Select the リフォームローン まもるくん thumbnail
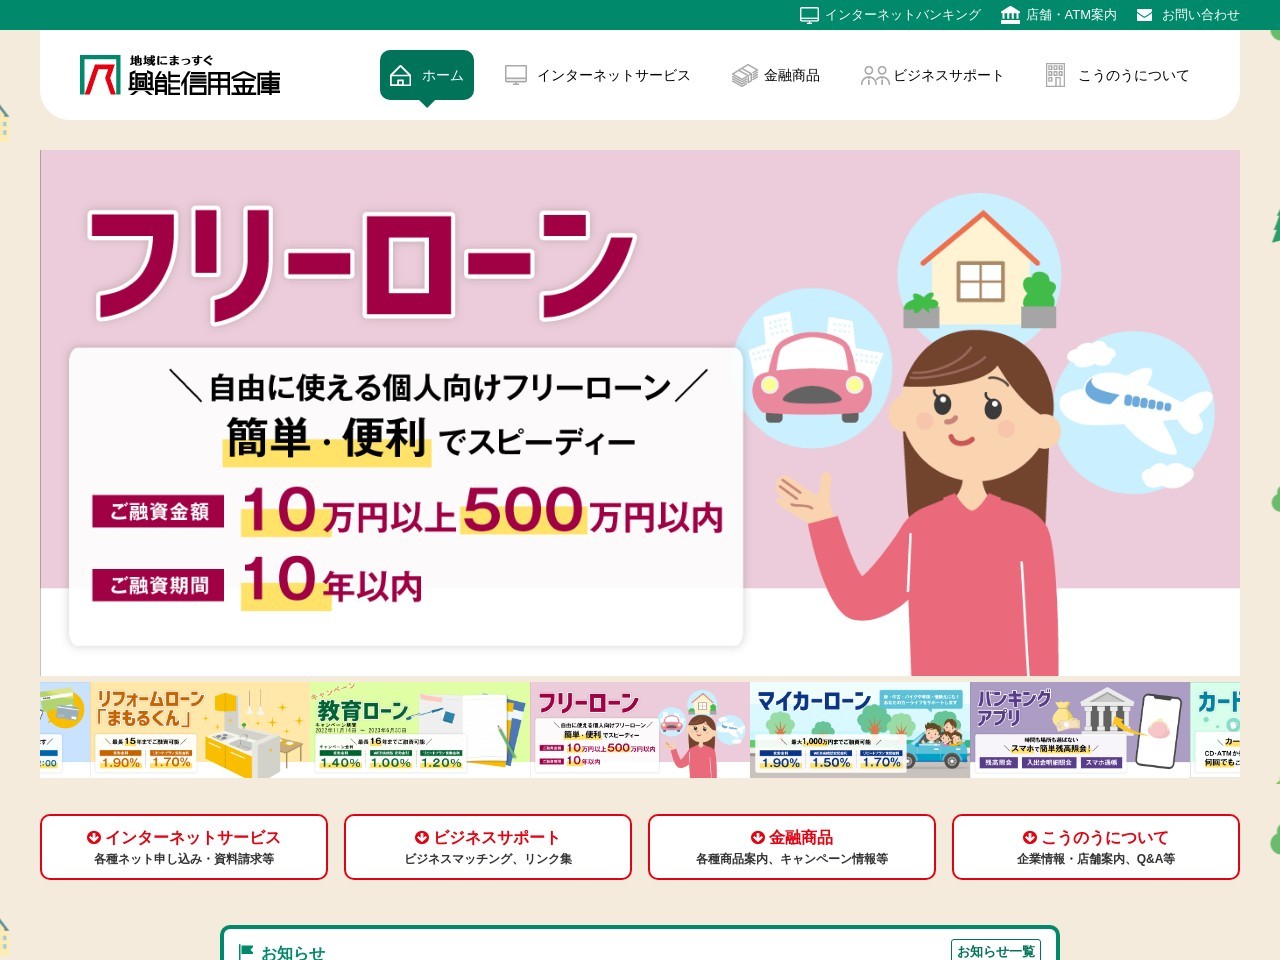Image resolution: width=1280 pixels, height=960 pixels. 200,730
